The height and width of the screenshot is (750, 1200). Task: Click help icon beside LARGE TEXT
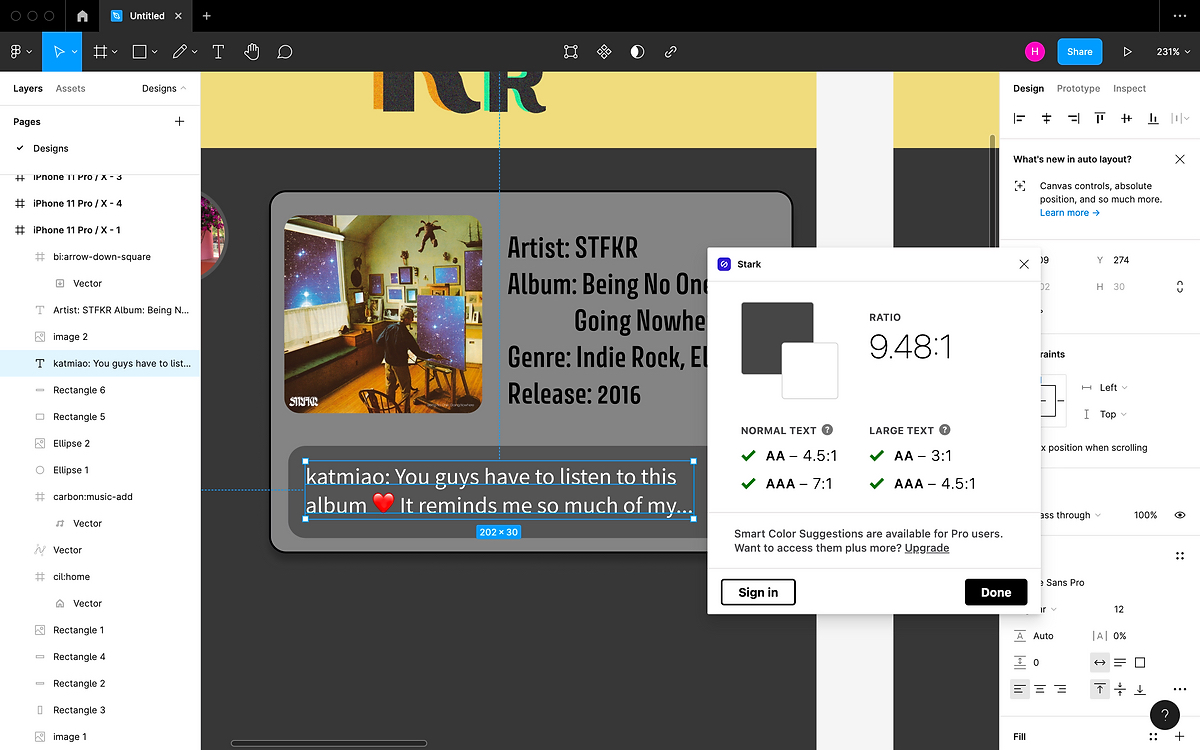945,430
